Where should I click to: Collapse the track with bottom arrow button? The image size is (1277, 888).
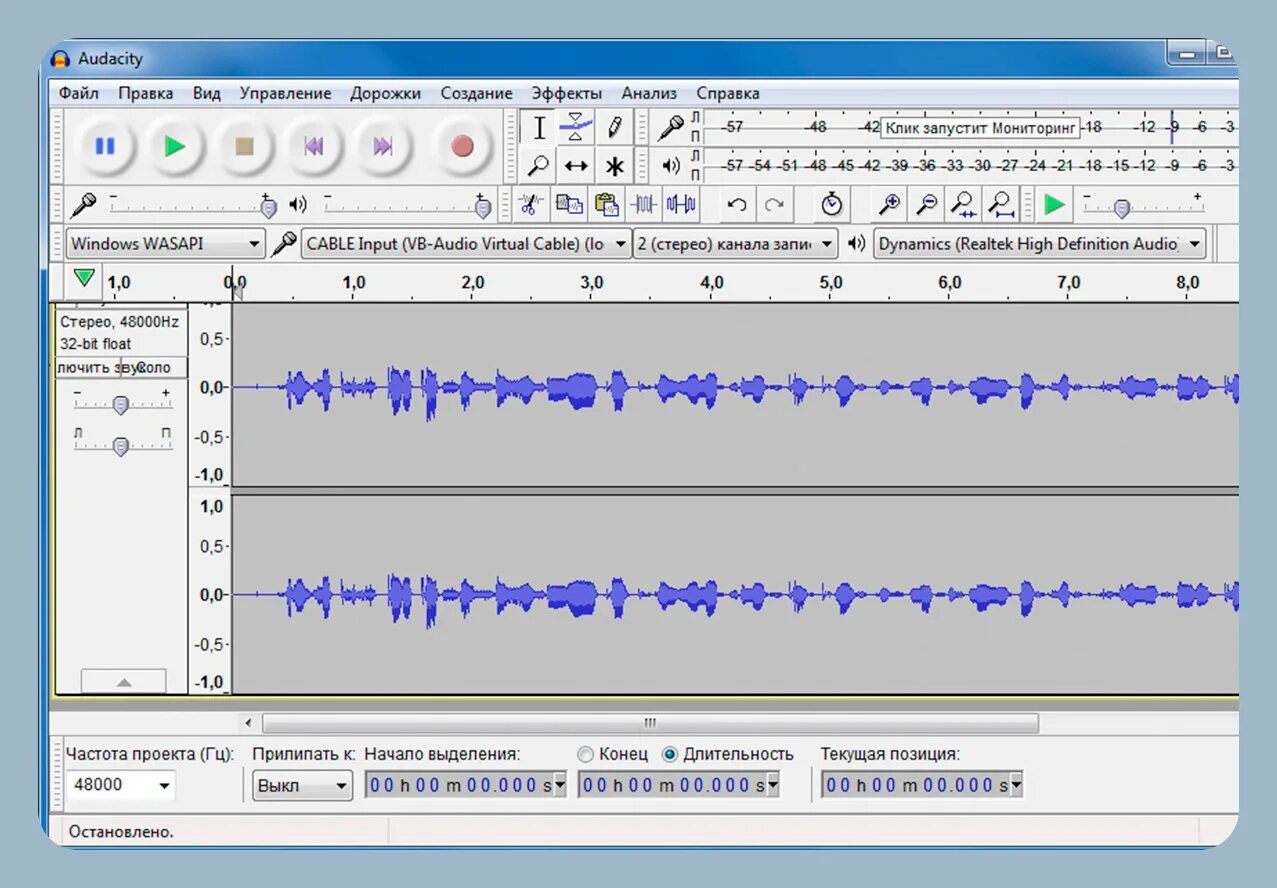tap(123, 681)
